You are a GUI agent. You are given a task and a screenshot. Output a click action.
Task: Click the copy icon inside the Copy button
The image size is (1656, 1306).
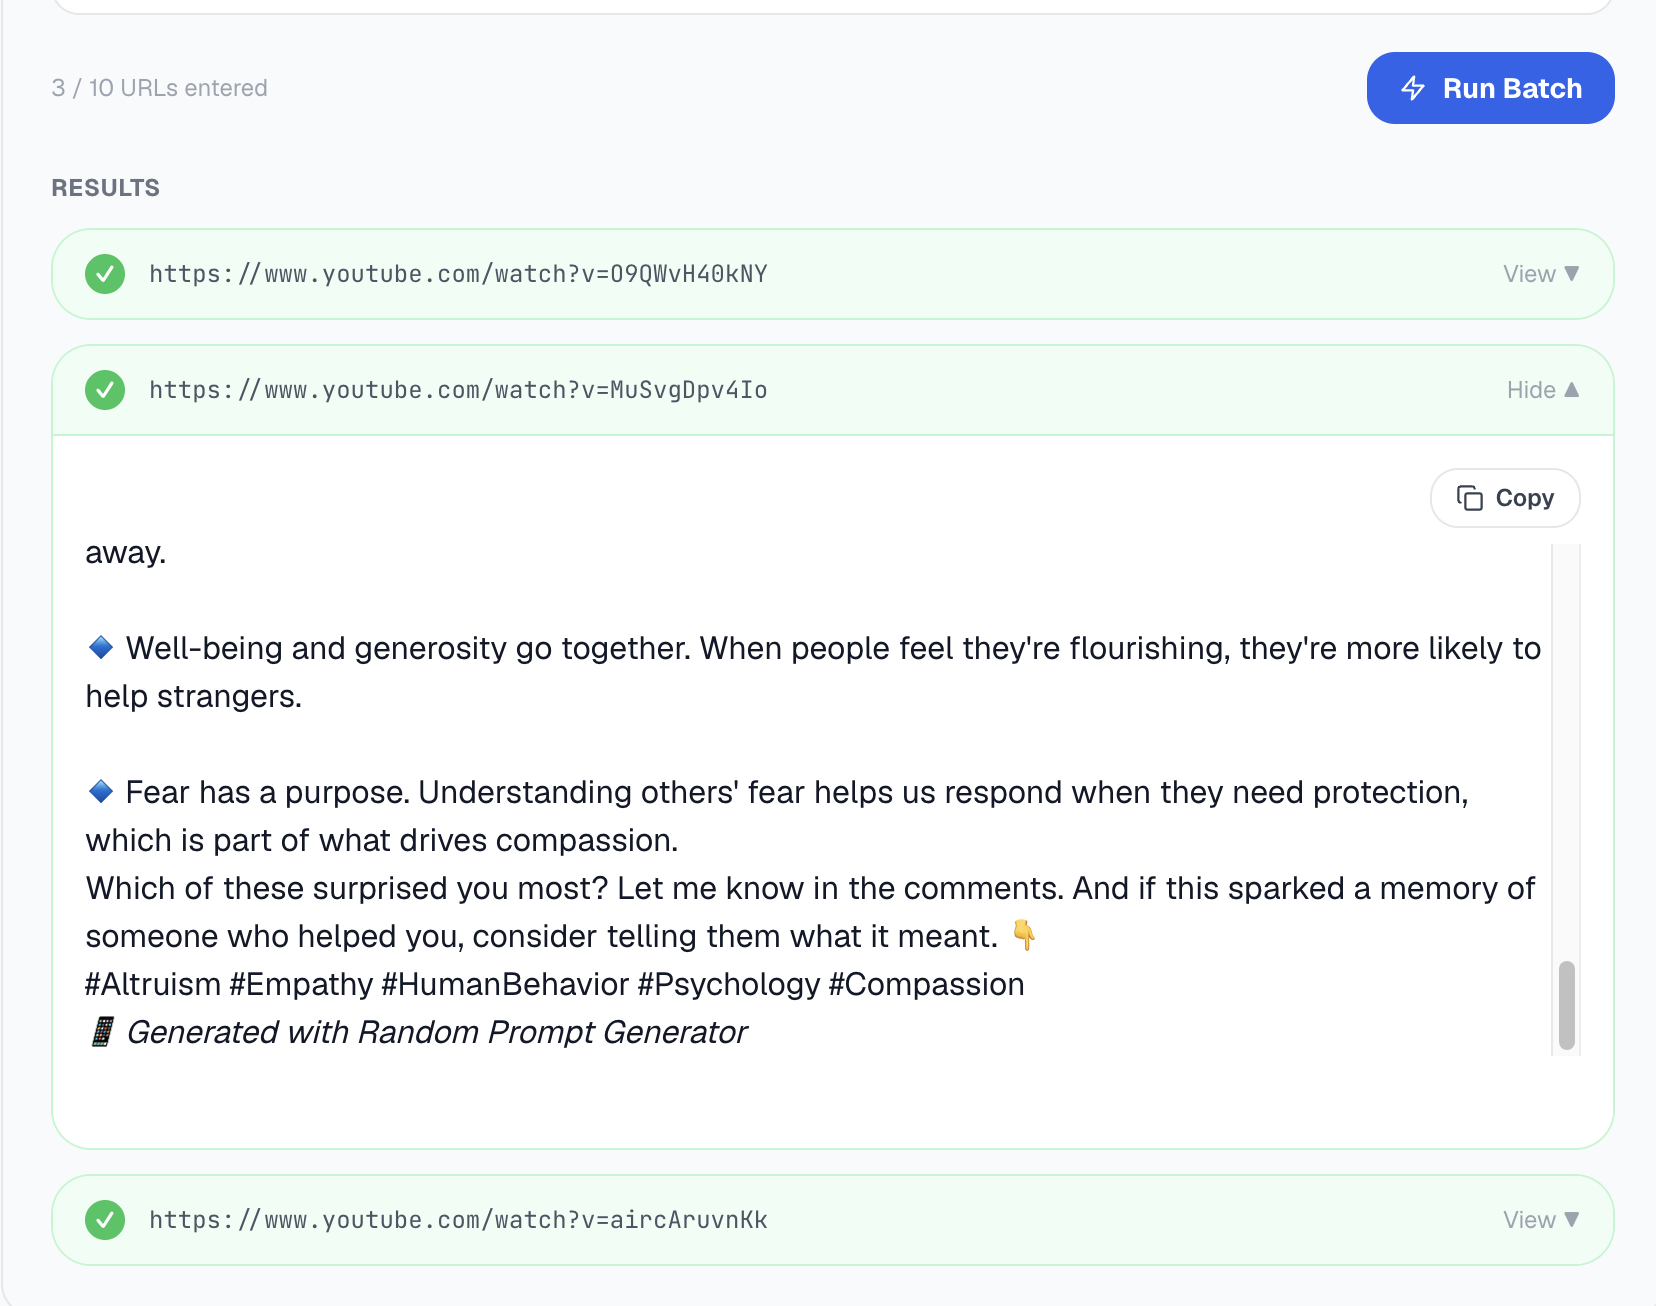coord(1469,498)
